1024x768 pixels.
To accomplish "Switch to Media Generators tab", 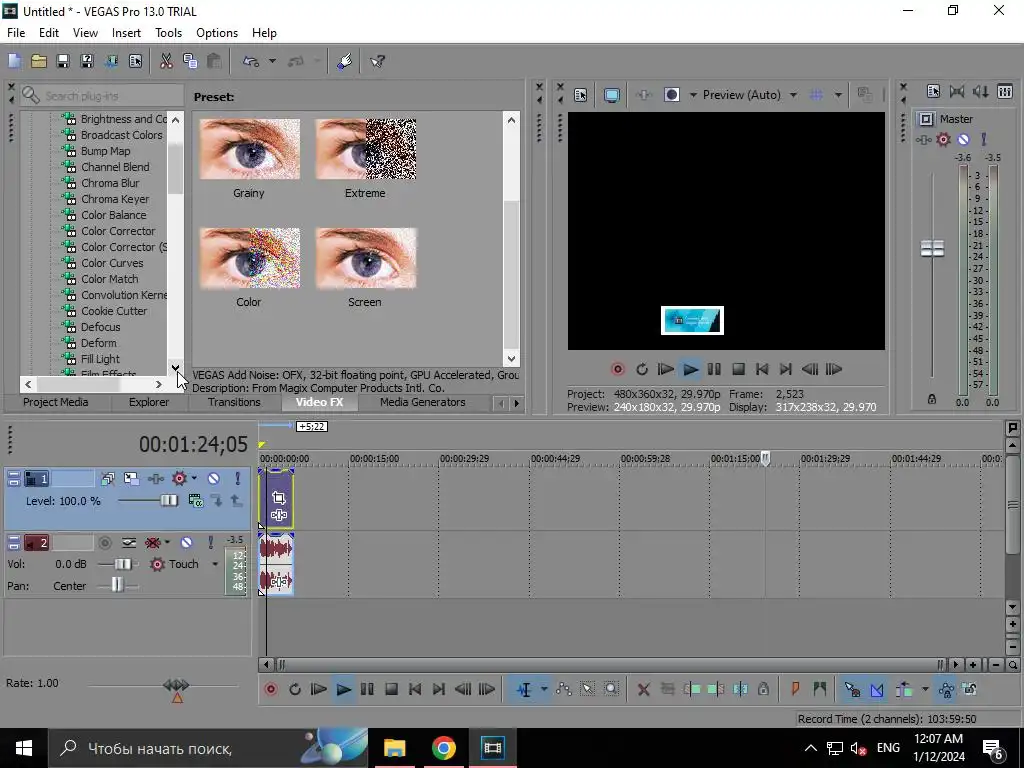I will 423,402.
